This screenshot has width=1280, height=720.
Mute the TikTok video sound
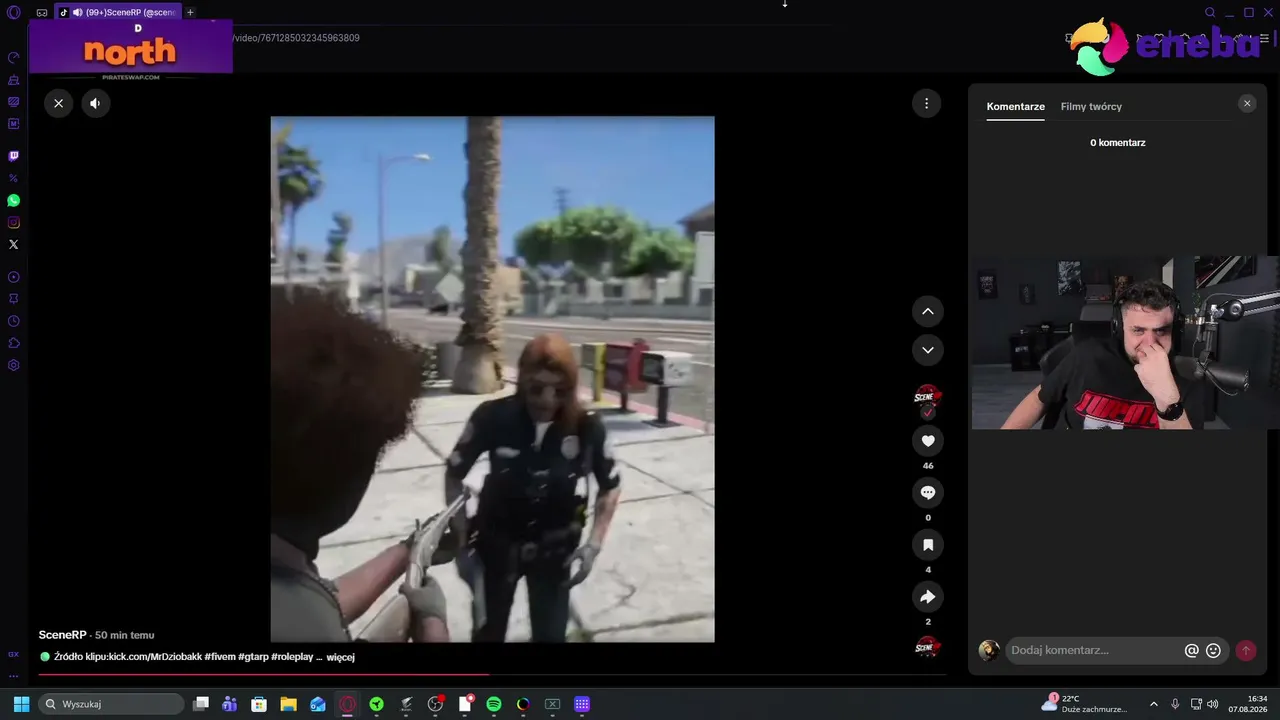coord(95,103)
